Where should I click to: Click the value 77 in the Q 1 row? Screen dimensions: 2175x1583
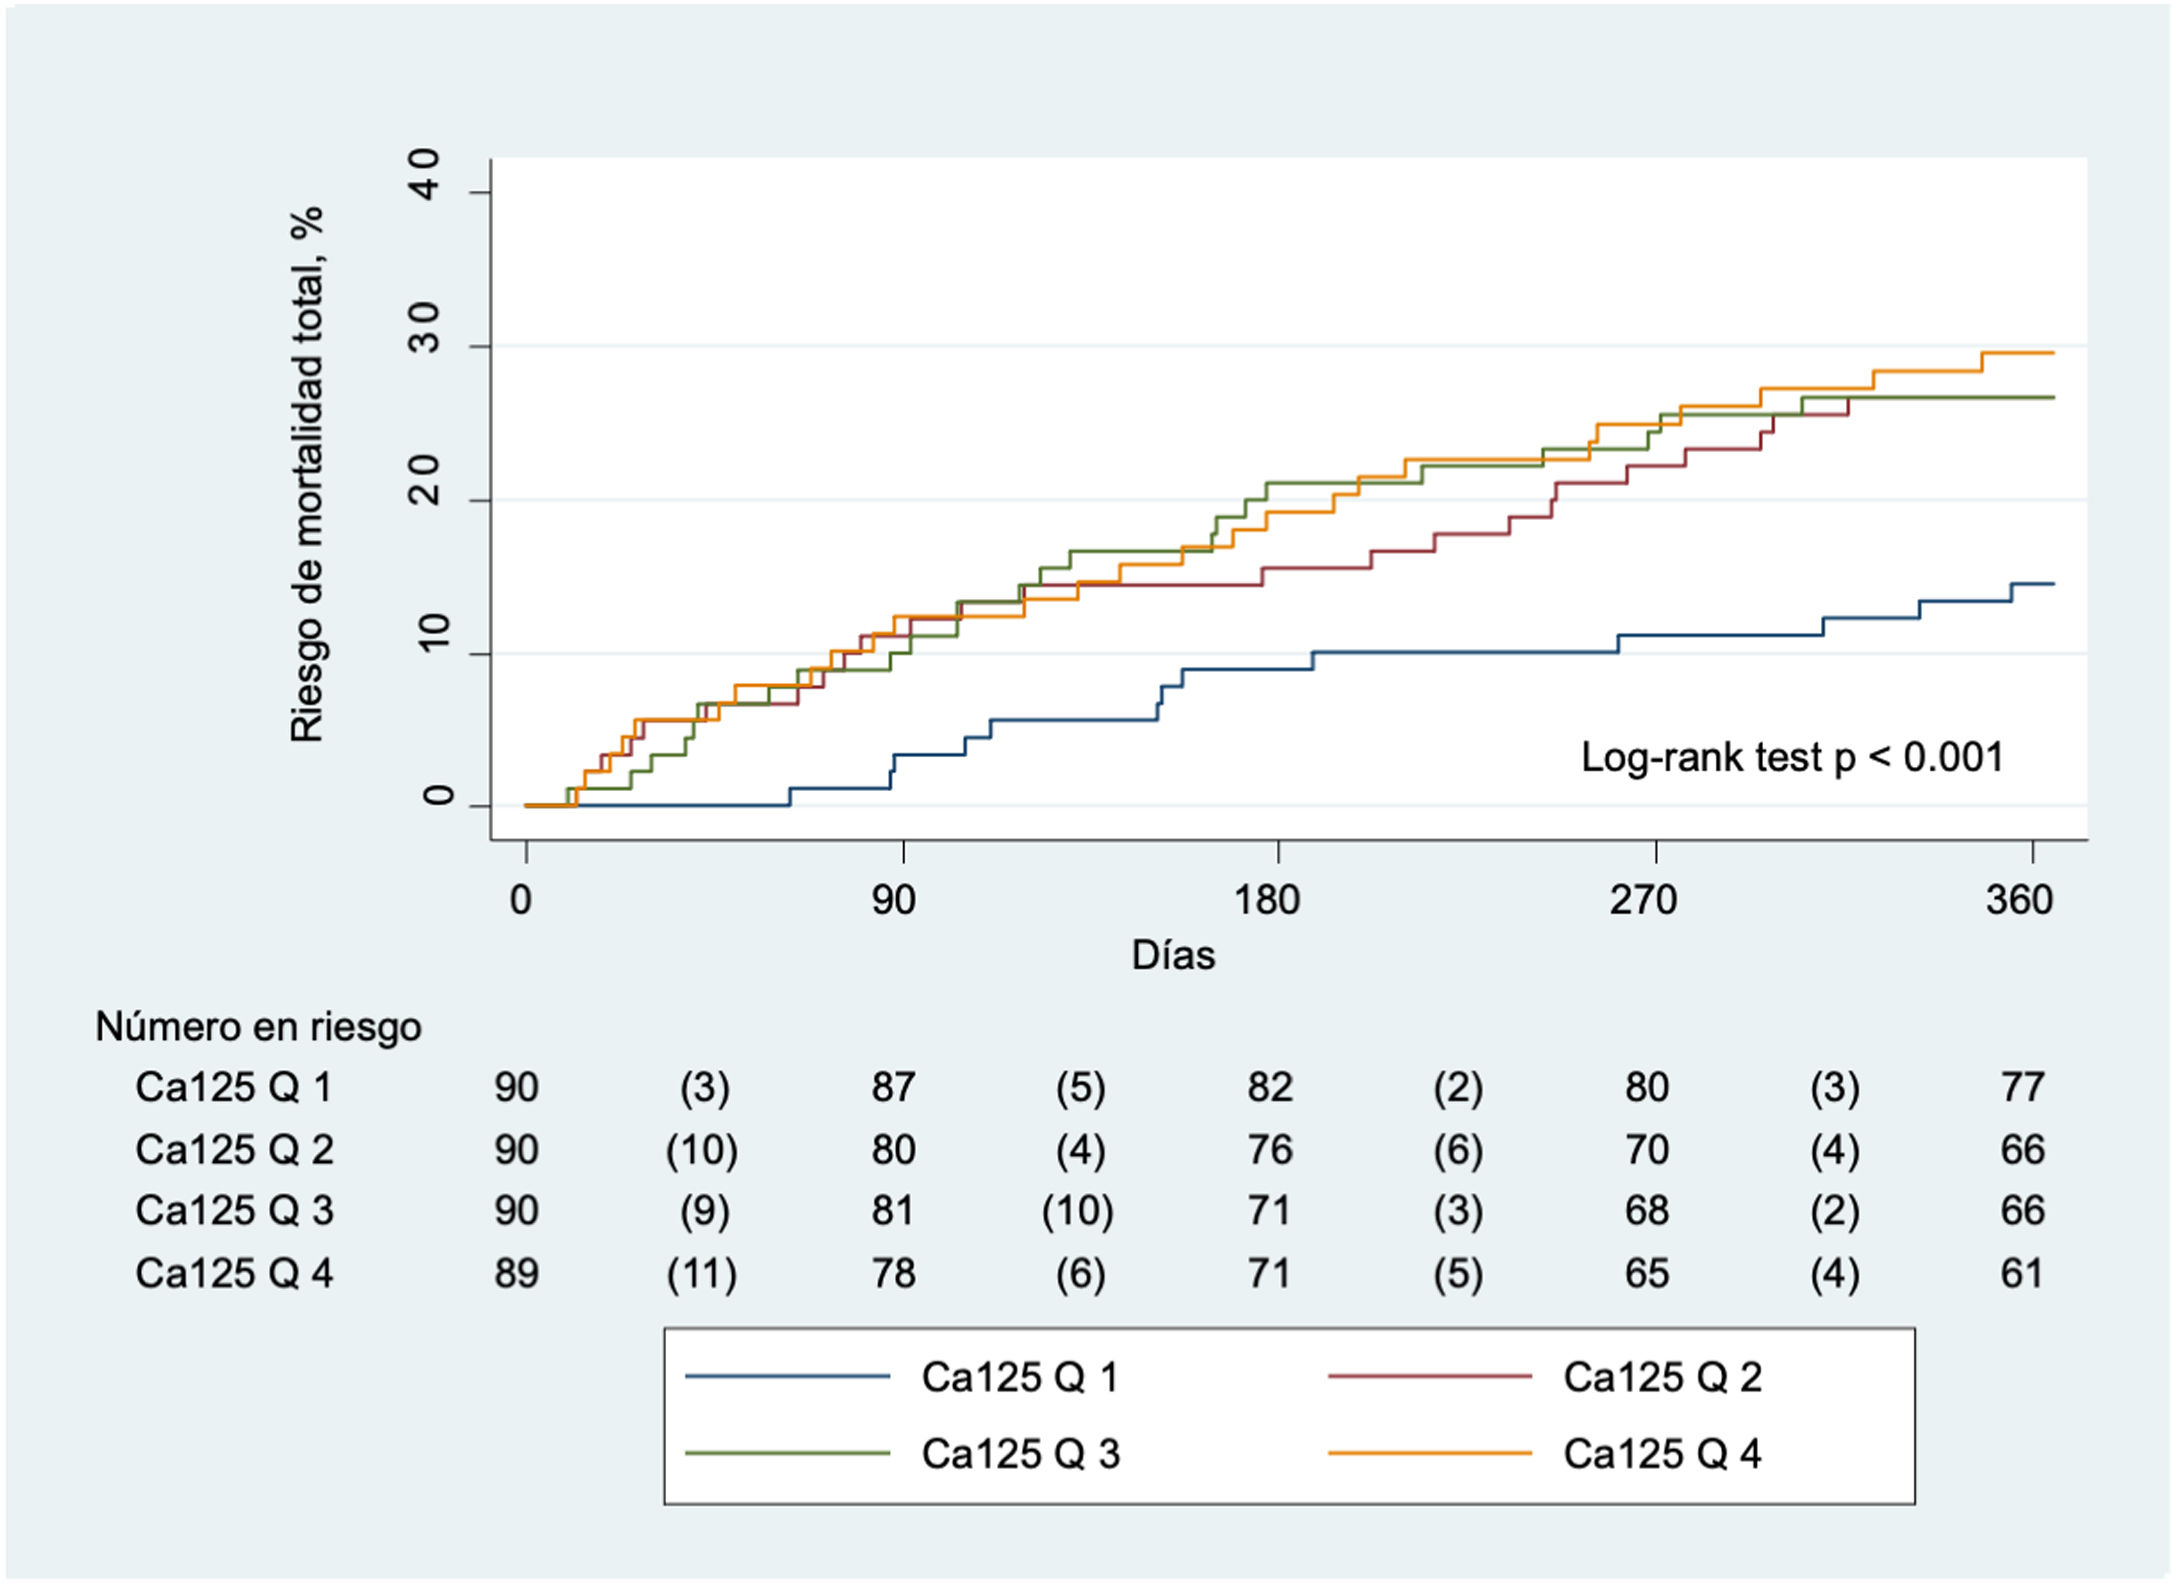(2022, 1087)
